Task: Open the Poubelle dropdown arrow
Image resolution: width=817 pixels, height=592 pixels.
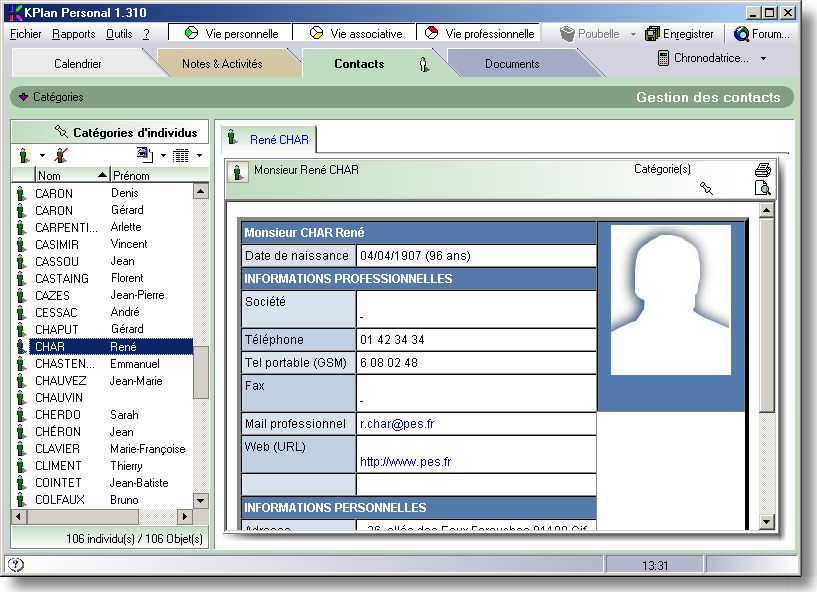Action: tap(633, 34)
